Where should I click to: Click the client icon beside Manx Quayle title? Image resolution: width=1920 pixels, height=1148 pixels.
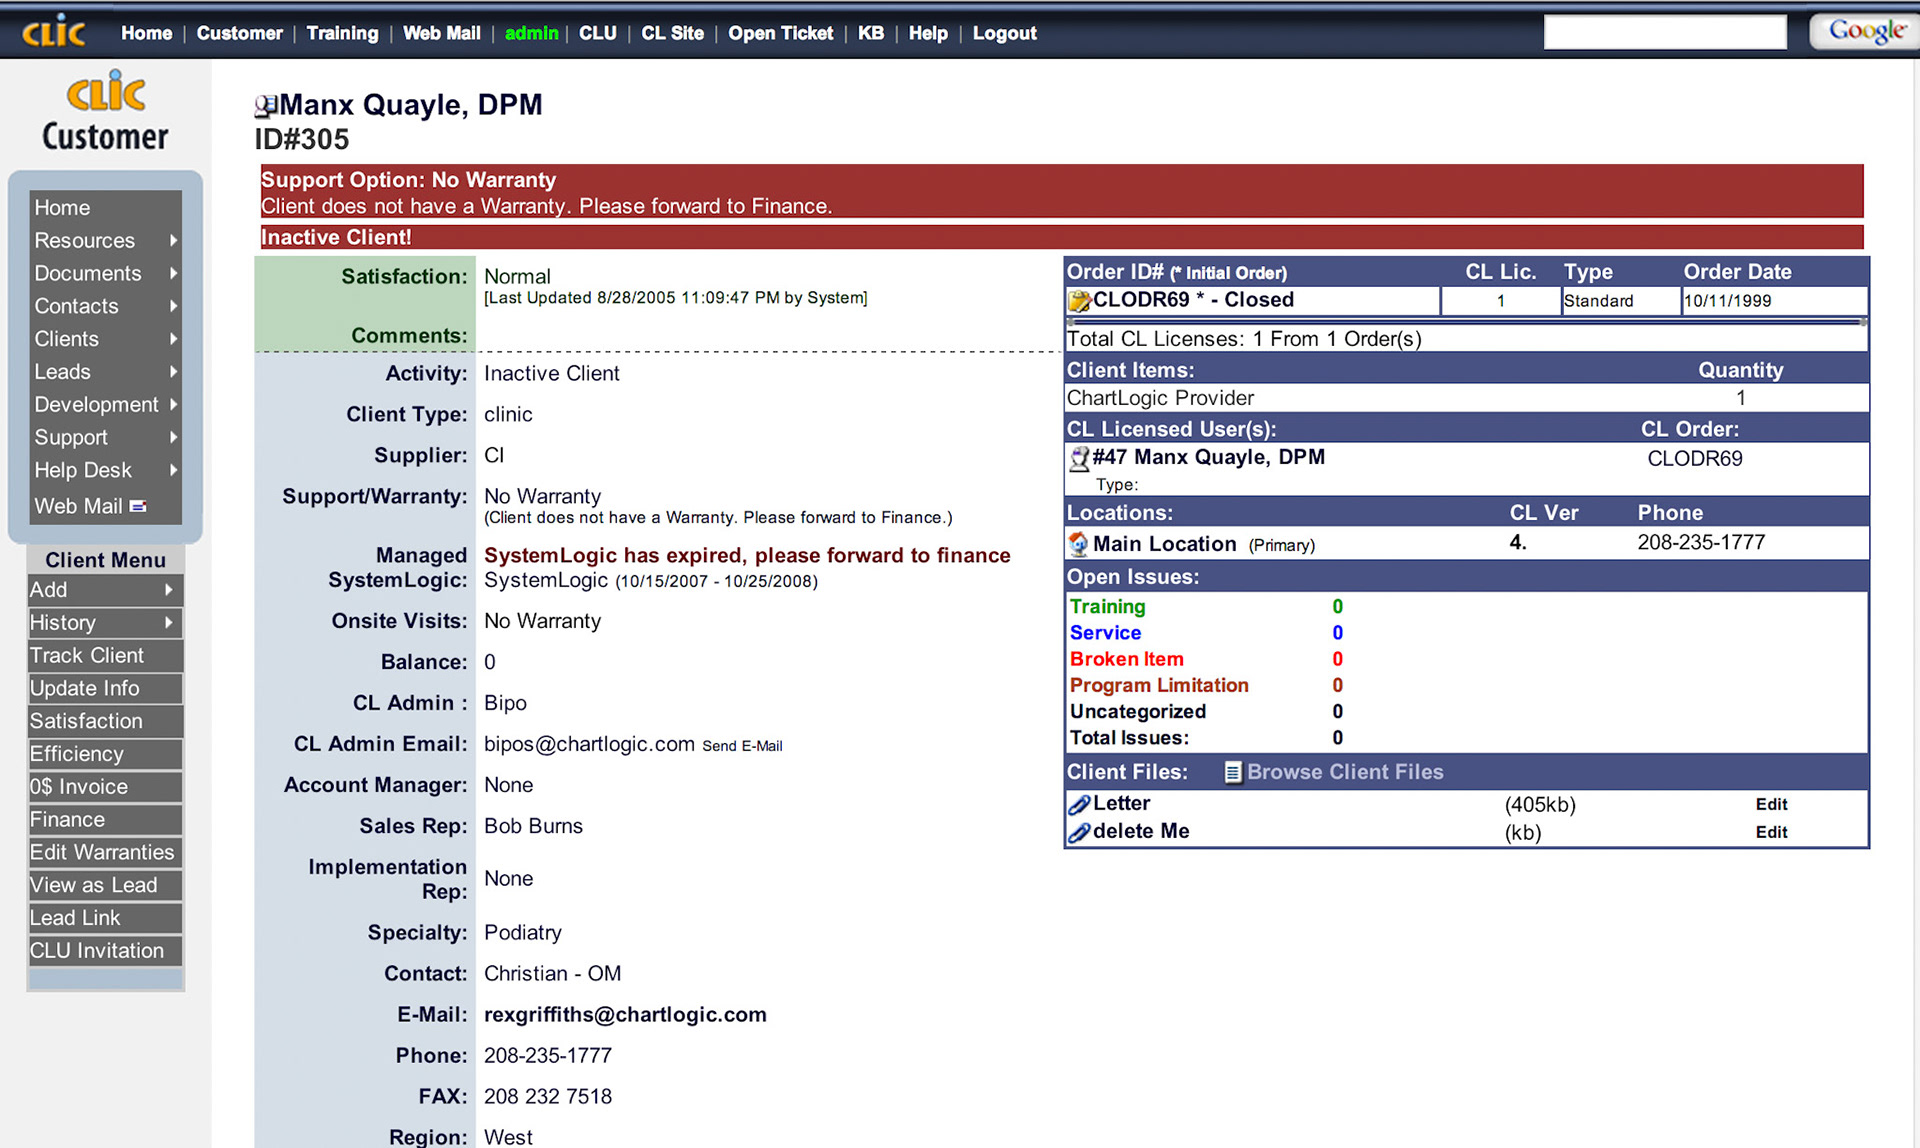(x=265, y=106)
